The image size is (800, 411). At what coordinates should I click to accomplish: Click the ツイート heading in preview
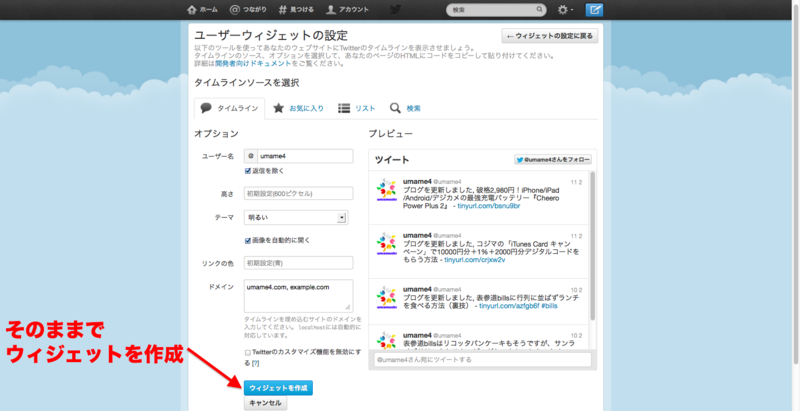coord(392,160)
